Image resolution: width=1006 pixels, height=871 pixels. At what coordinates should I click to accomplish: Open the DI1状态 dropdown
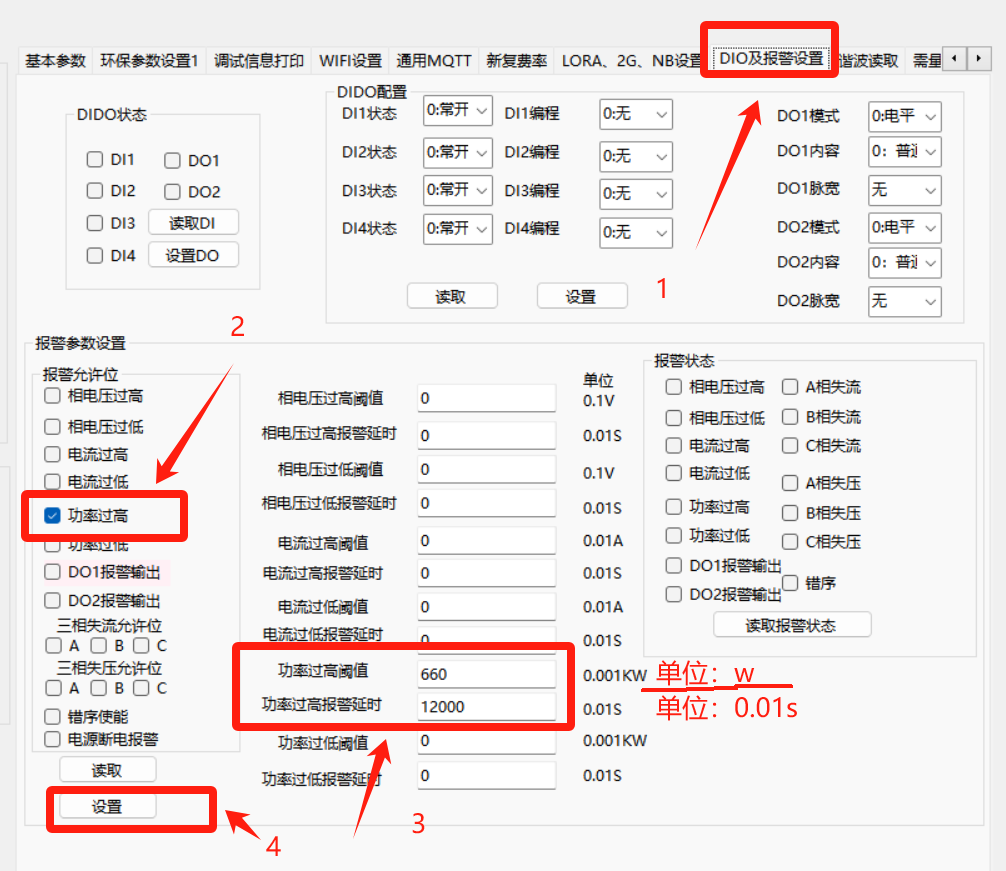click(457, 111)
